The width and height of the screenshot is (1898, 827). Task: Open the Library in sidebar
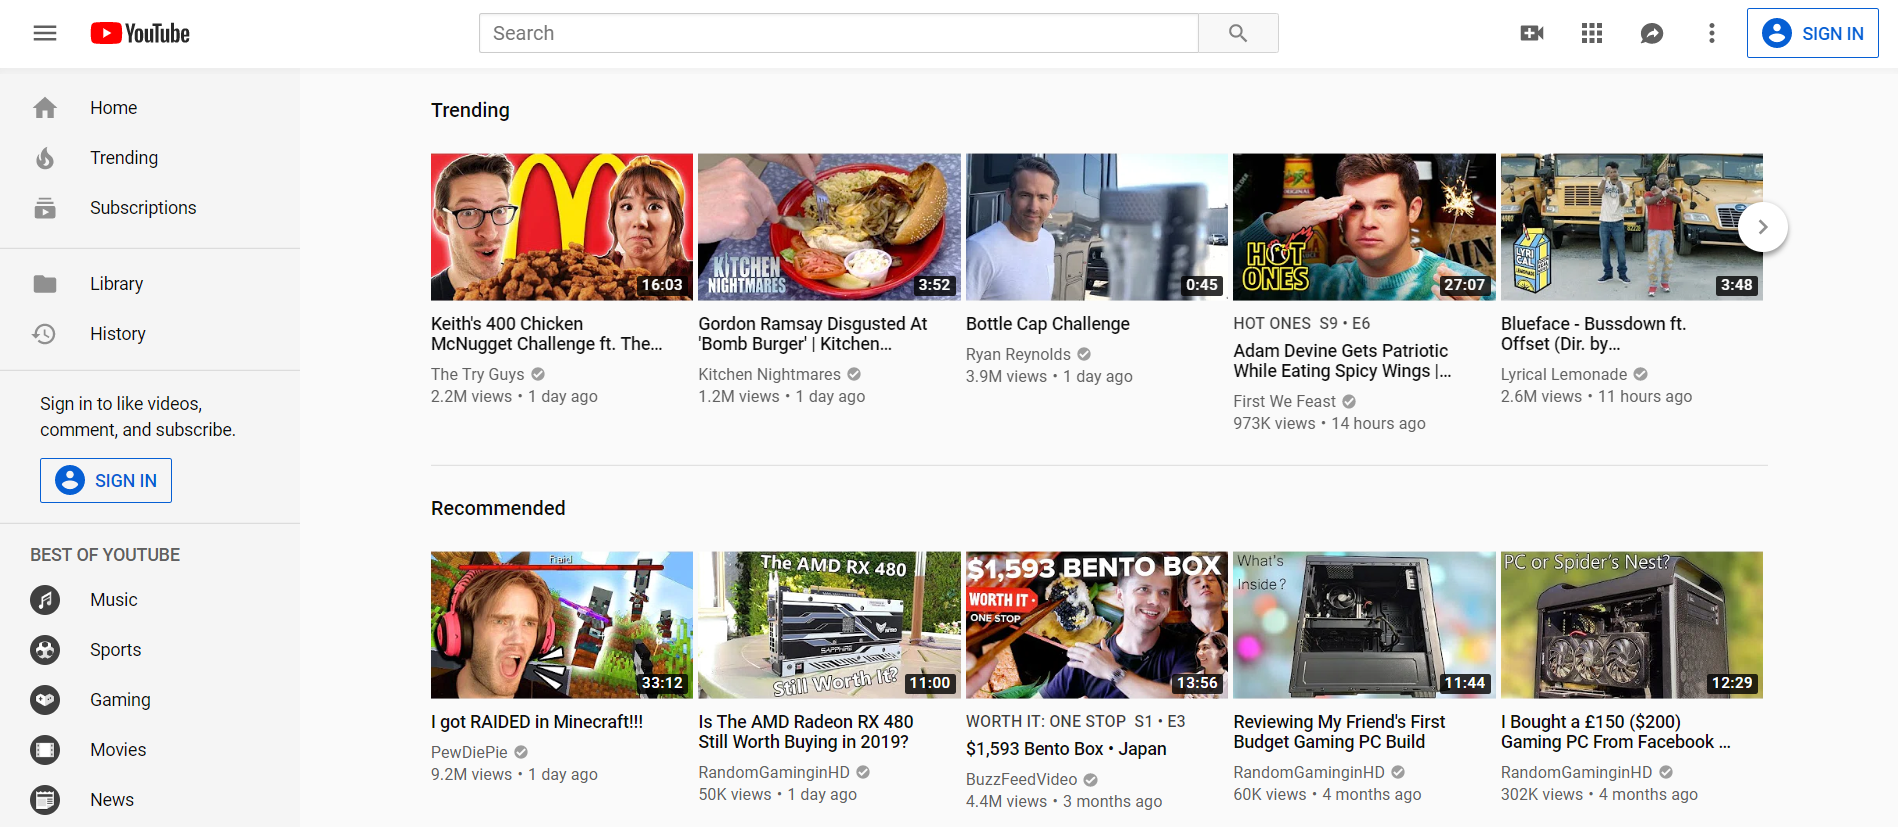tap(116, 284)
